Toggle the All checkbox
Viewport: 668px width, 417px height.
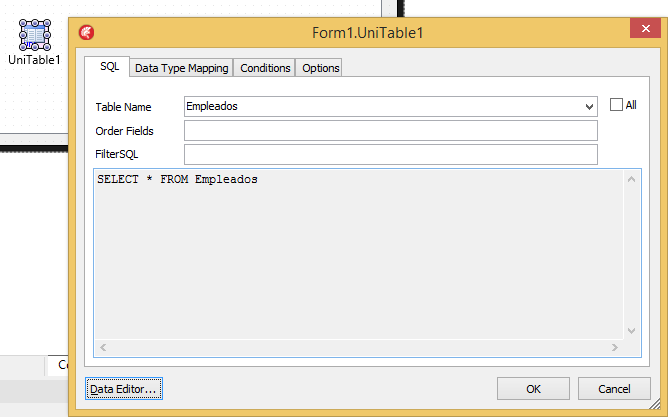point(616,104)
